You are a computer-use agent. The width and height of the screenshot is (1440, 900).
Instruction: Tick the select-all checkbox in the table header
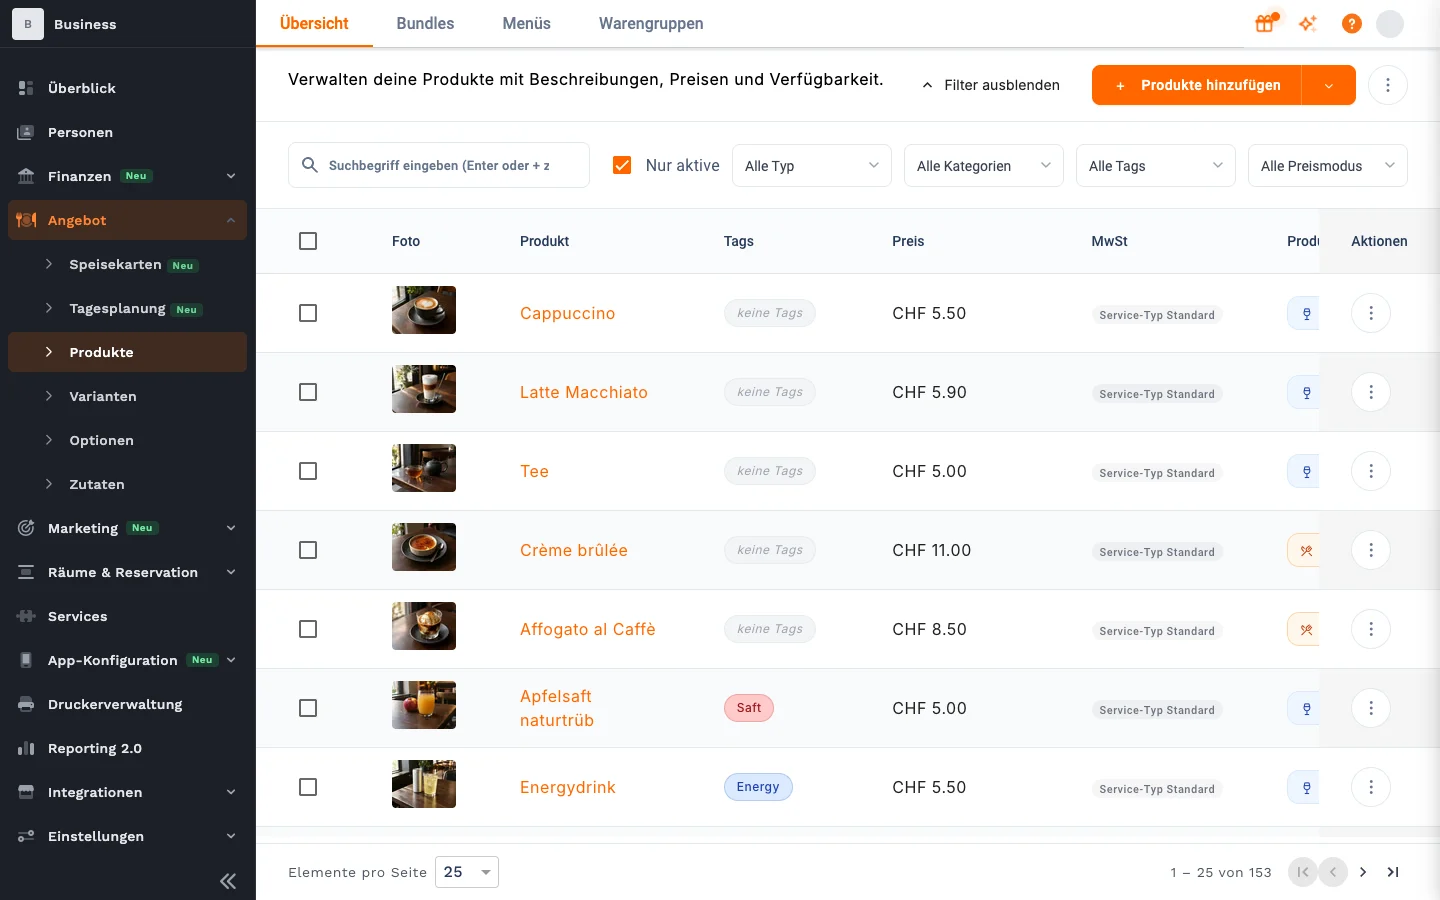[x=308, y=241]
